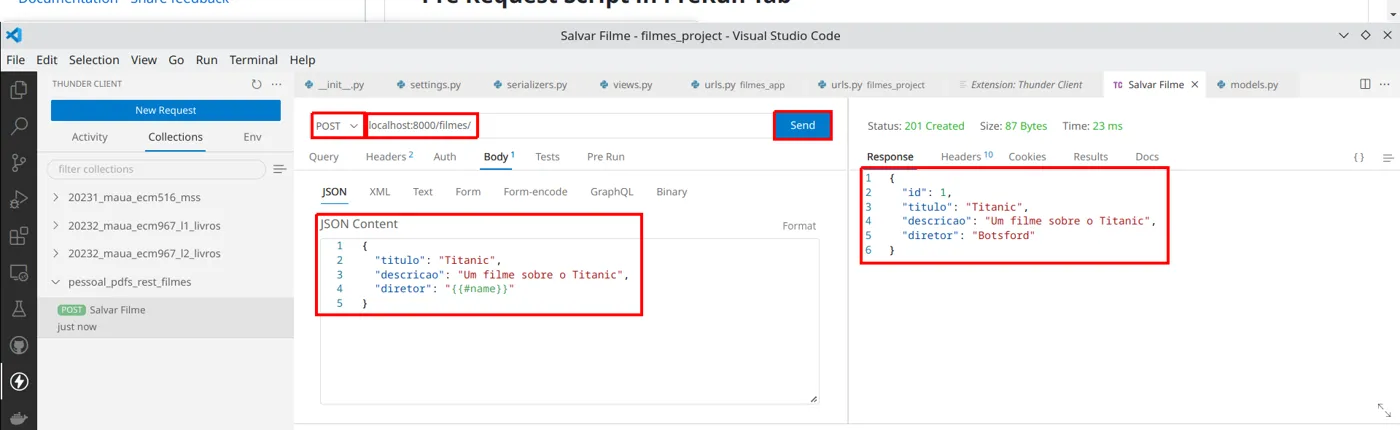Open the request Auth tab
1400x430 pixels.
(445, 157)
